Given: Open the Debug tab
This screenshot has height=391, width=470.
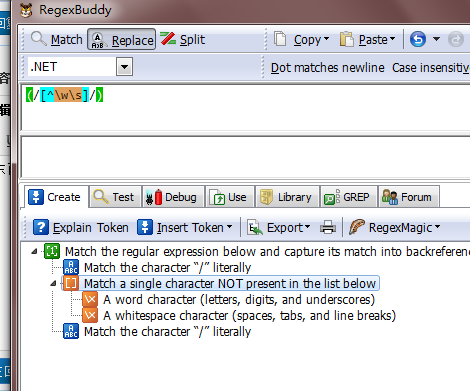Looking at the screenshot, I should pos(172,197).
